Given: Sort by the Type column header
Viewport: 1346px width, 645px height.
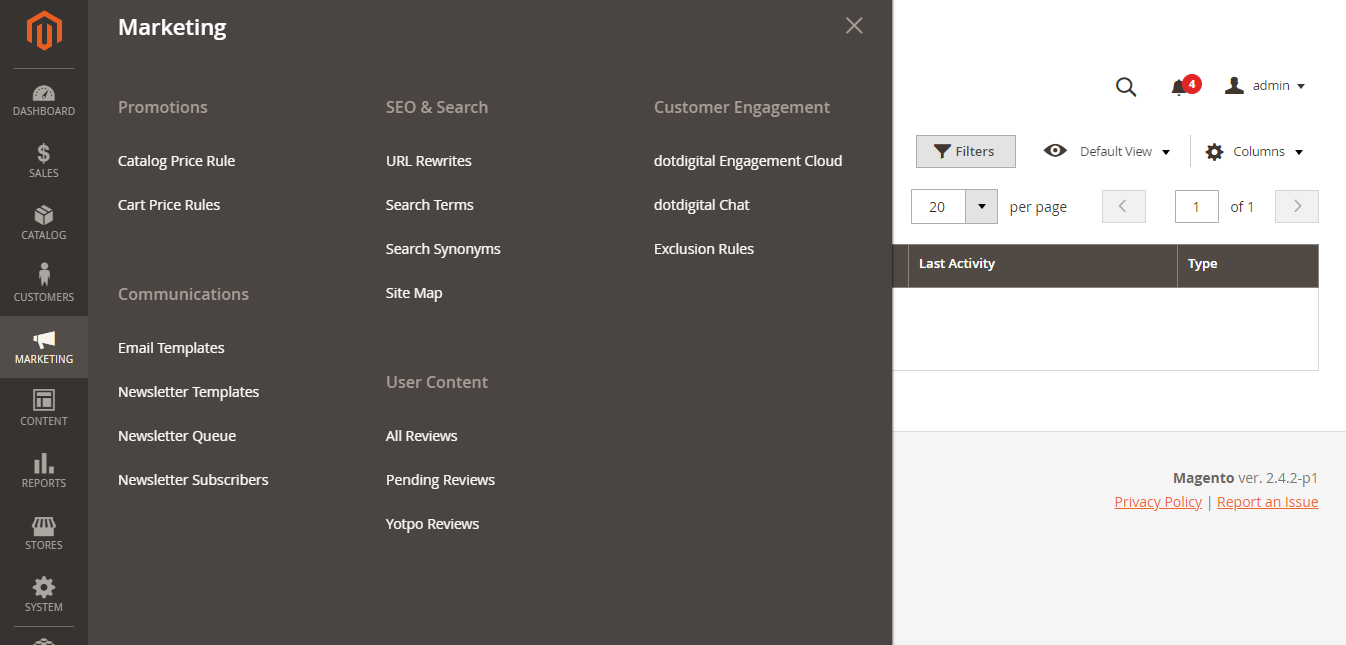Looking at the screenshot, I should [x=1248, y=265].
